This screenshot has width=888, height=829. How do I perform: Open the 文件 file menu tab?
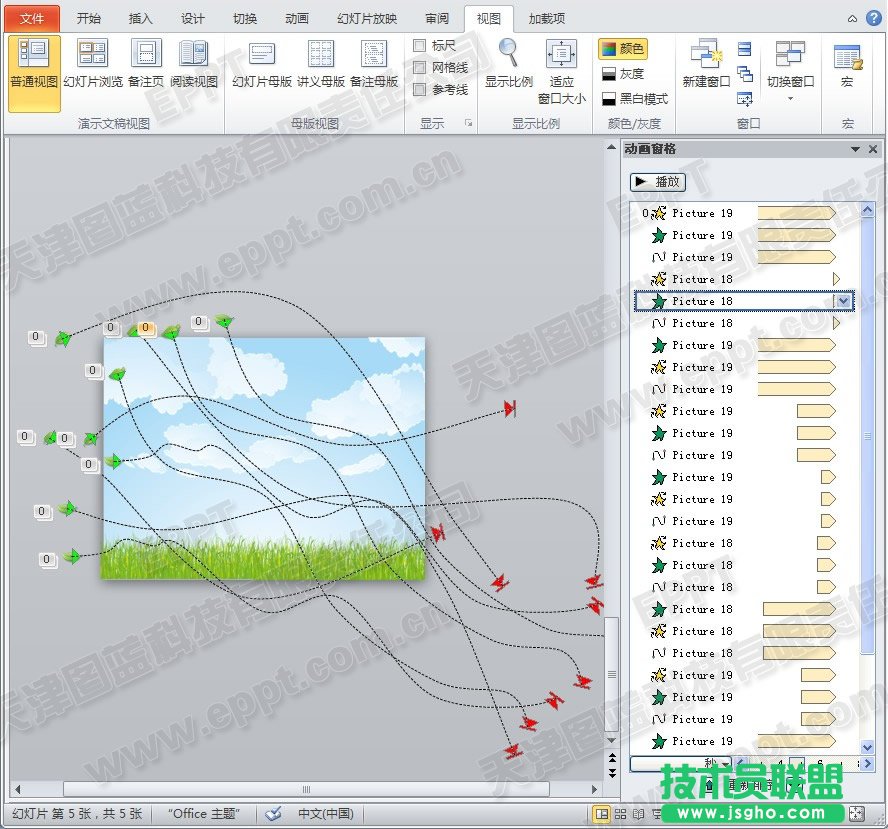click(x=32, y=18)
